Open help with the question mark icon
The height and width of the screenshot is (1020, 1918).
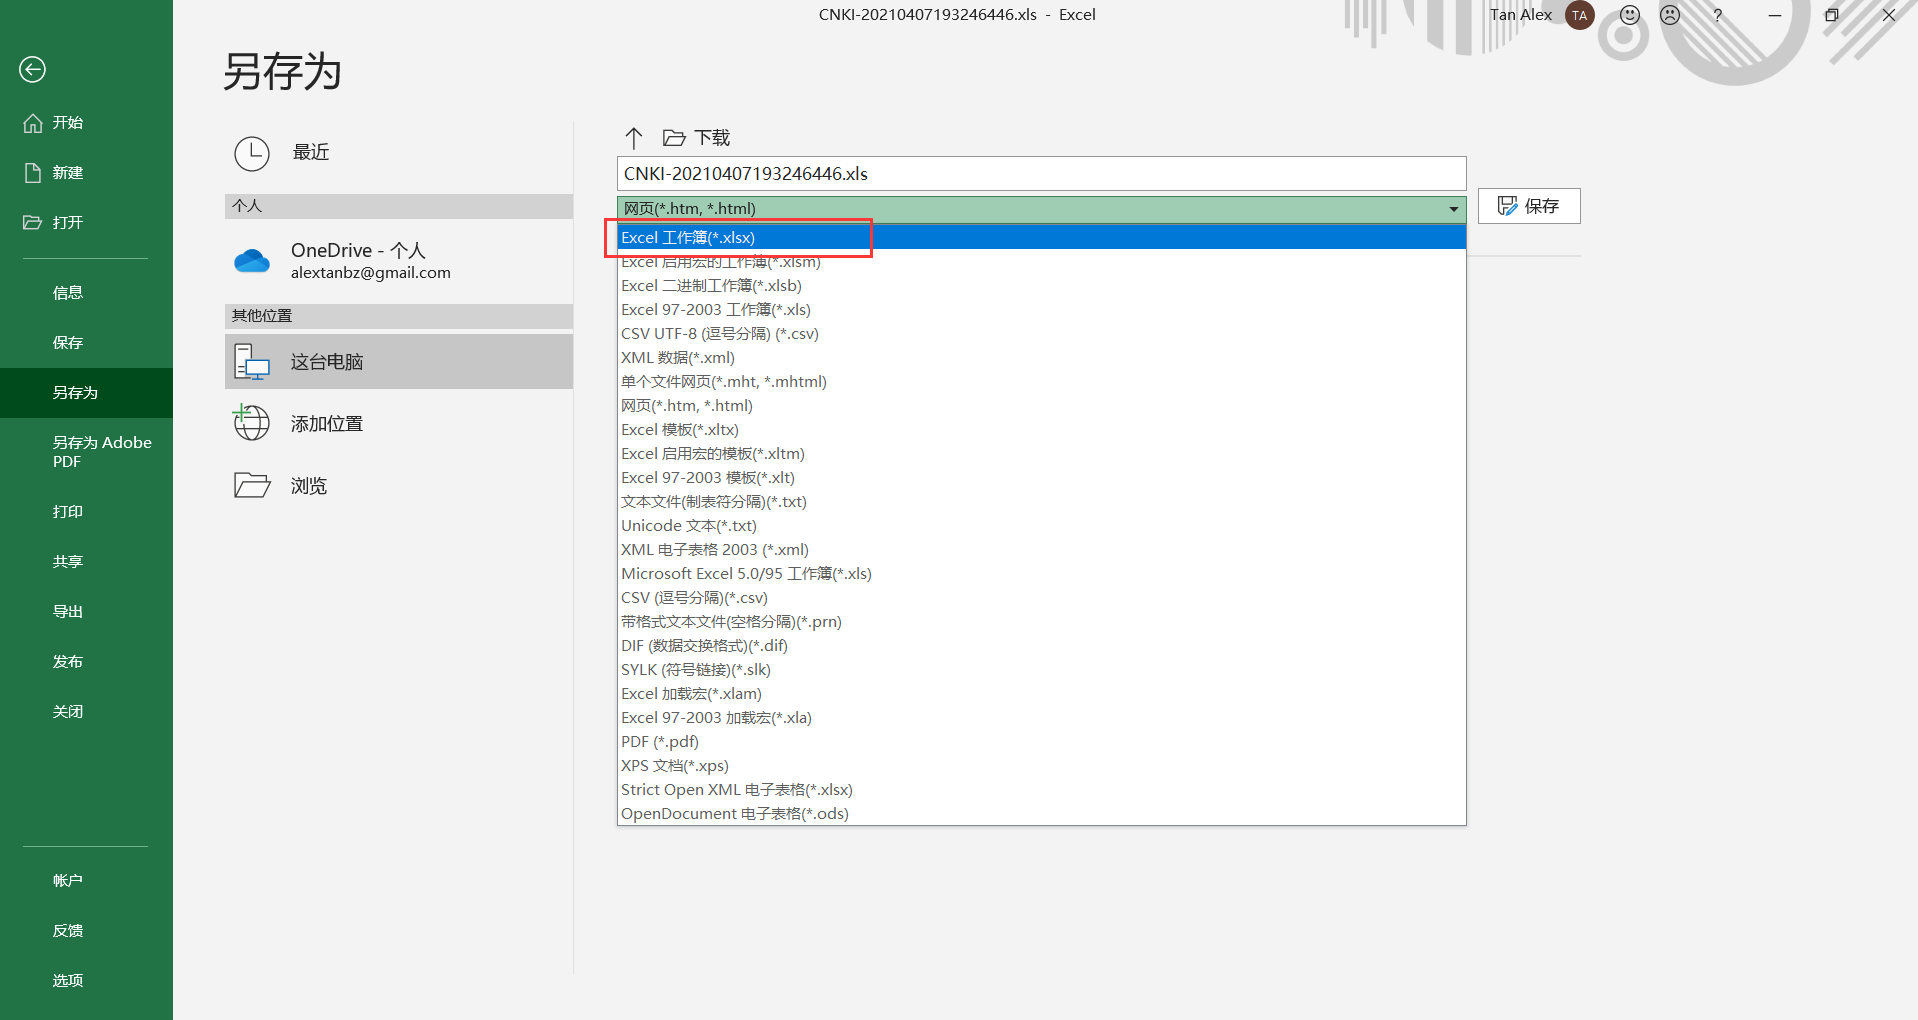1717,15
